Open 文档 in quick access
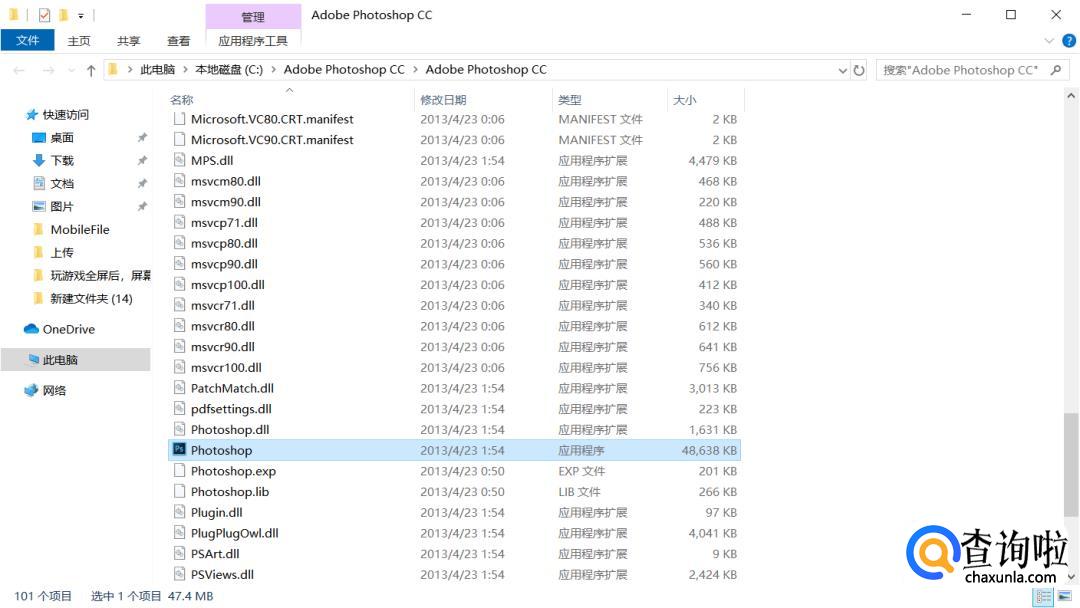The image size is (1080, 608). 61,183
